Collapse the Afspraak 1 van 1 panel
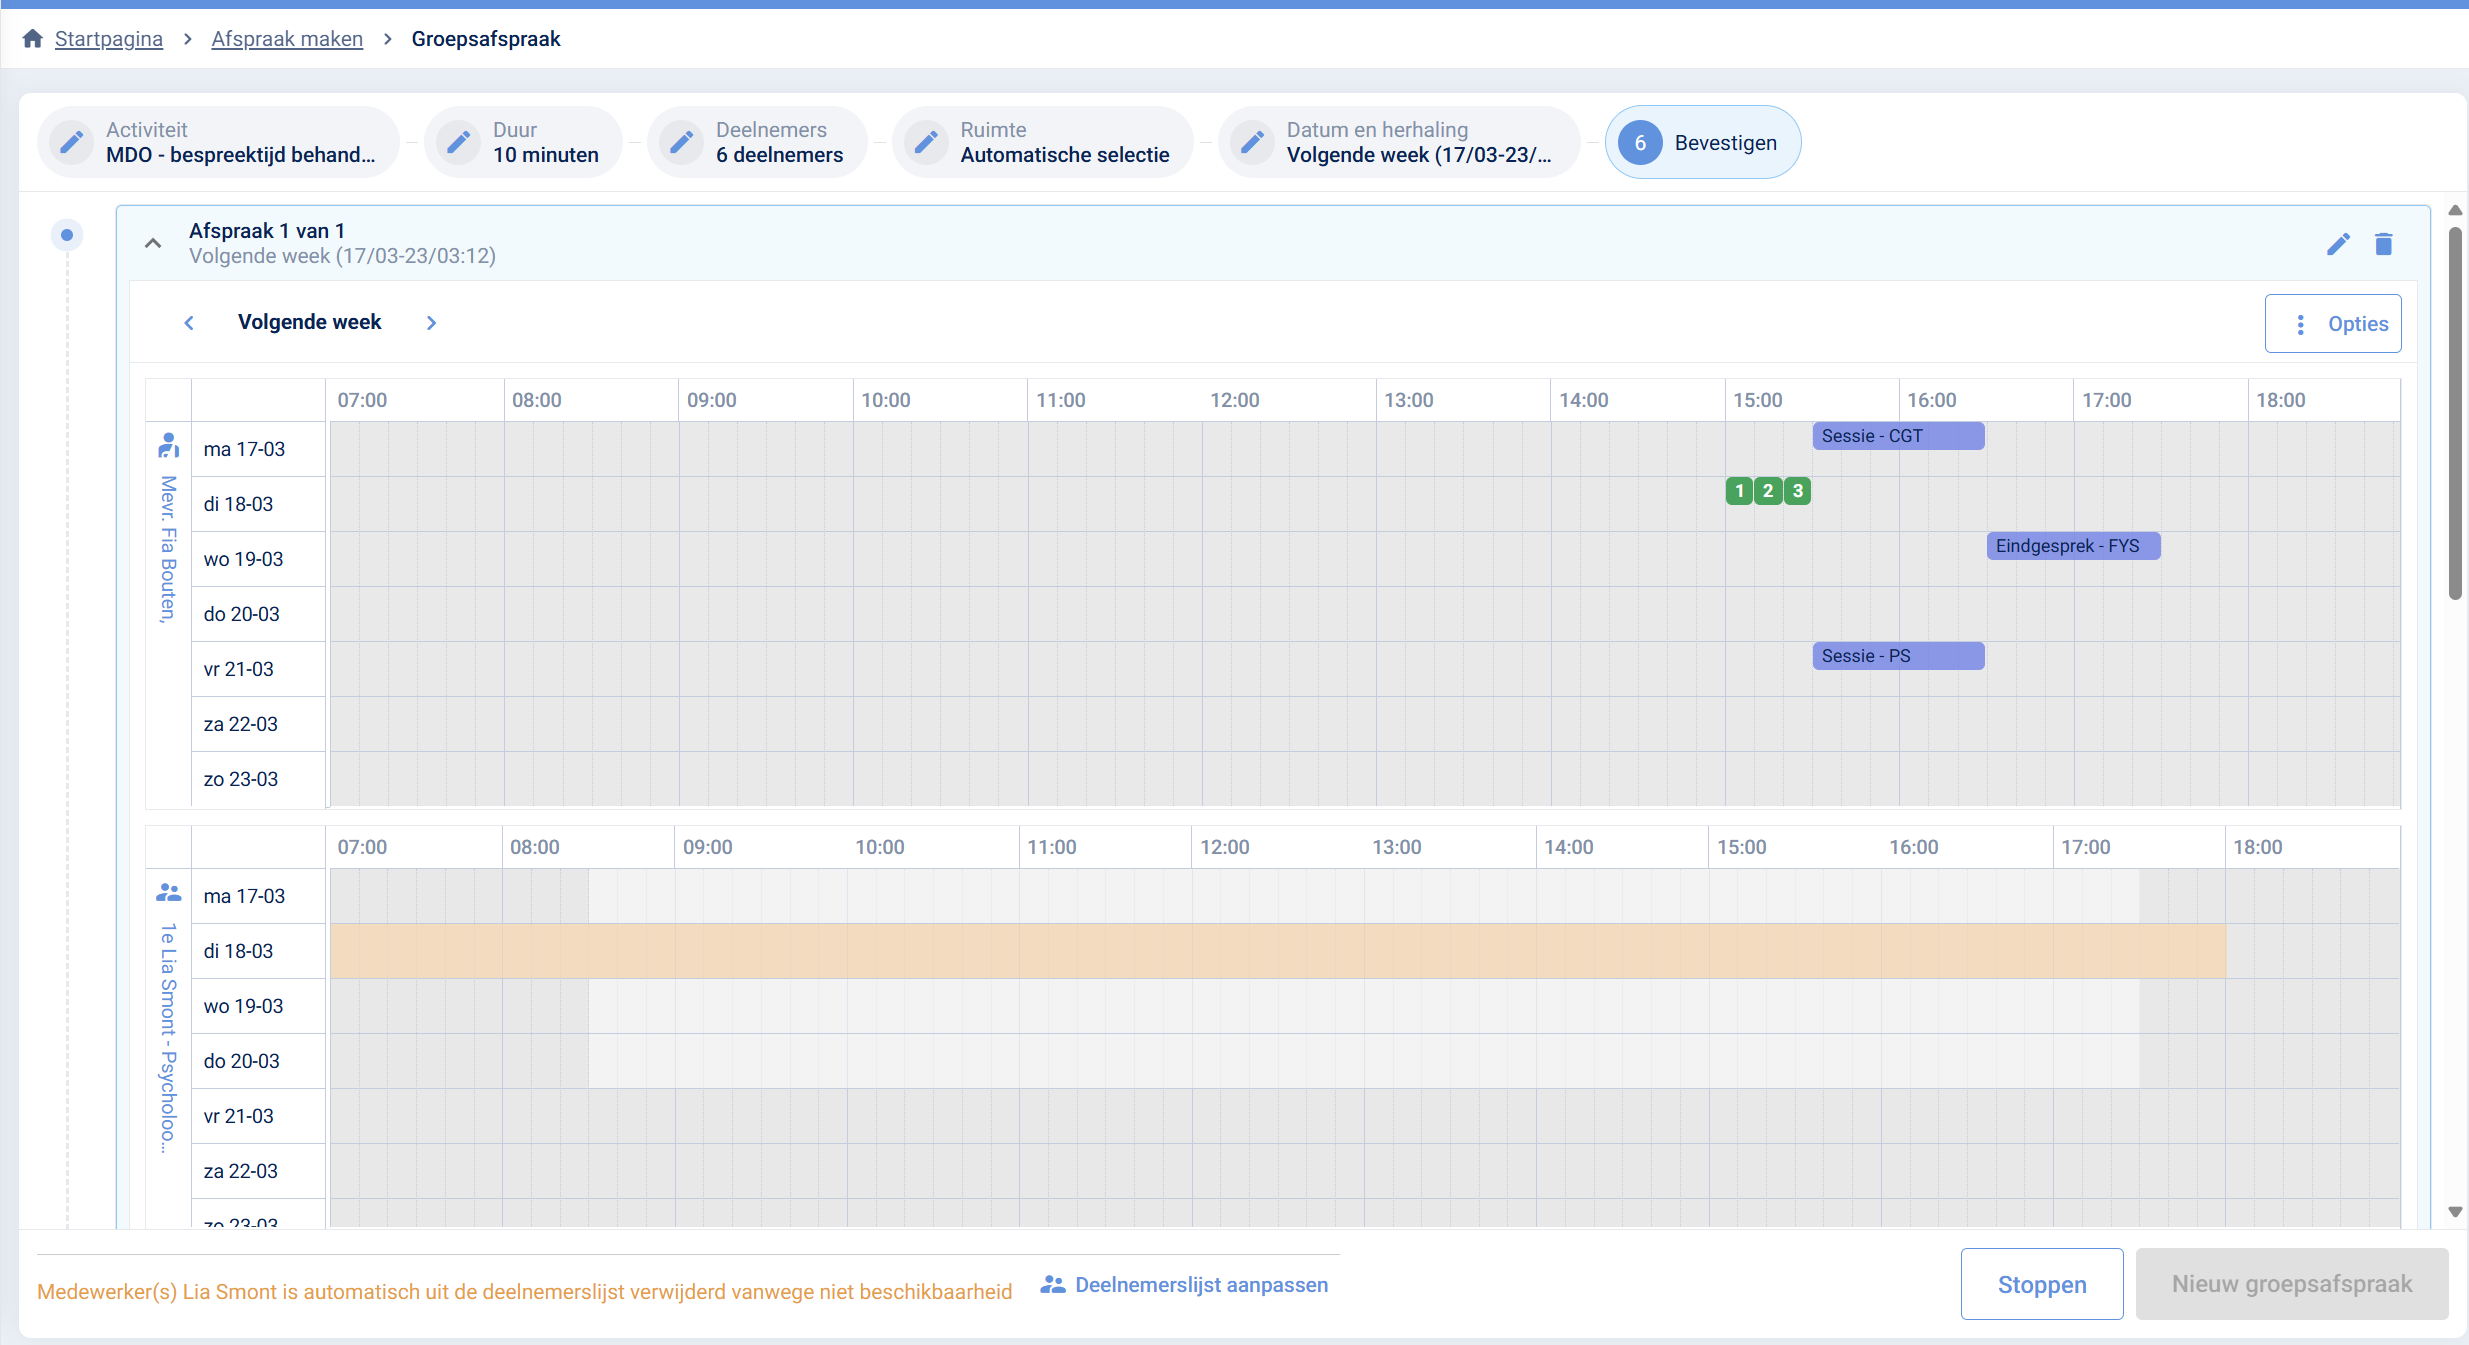The width and height of the screenshot is (2469, 1345). (153, 243)
